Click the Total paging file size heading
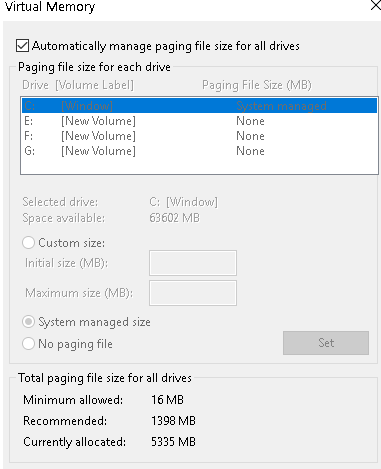This screenshot has width=381, height=469. pyautogui.click(x=105, y=378)
